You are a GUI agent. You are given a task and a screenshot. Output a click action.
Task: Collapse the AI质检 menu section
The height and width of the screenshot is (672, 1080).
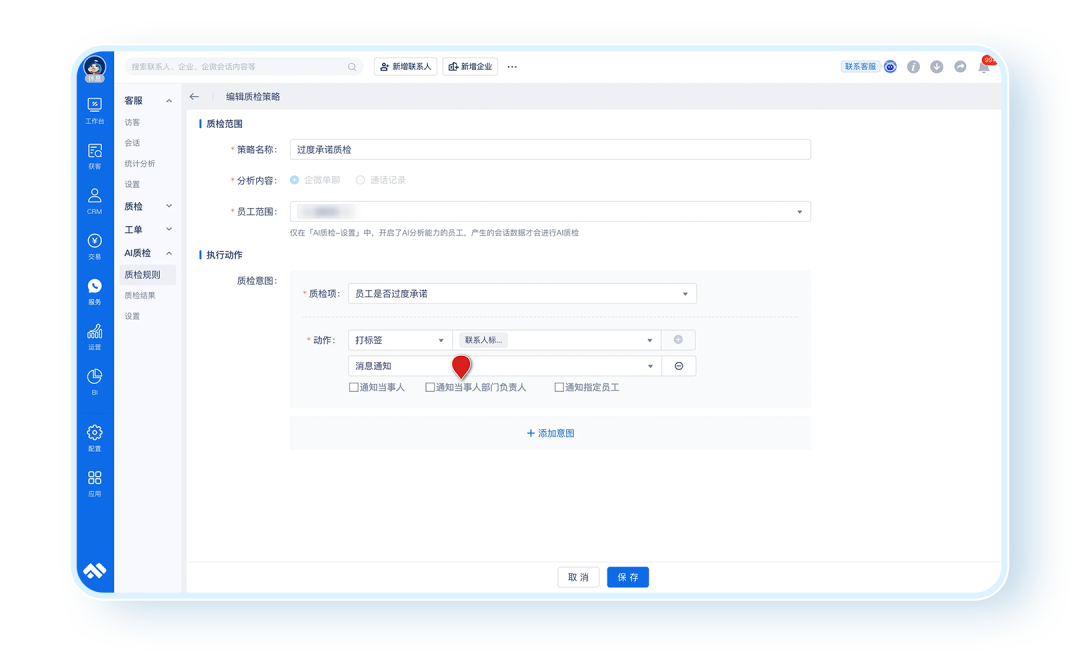(x=169, y=253)
